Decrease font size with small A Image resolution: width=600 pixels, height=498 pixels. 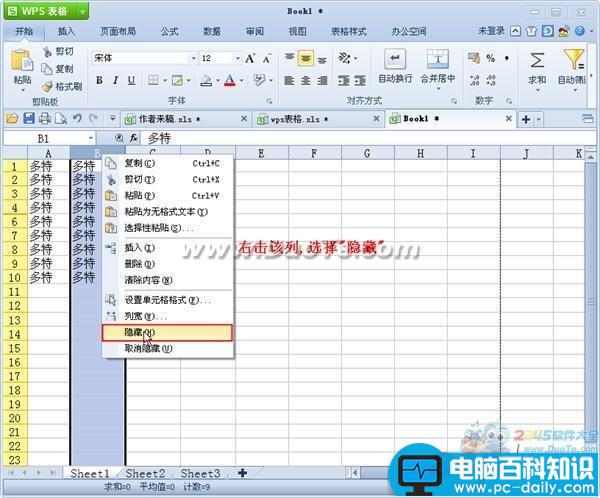coord(267,59)
